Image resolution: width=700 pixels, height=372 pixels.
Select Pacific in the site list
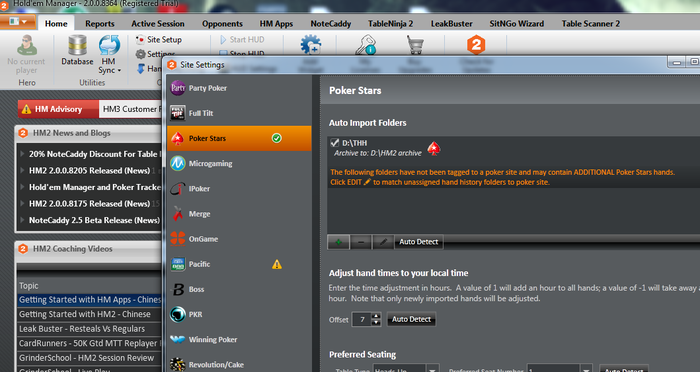pos(239,264)
